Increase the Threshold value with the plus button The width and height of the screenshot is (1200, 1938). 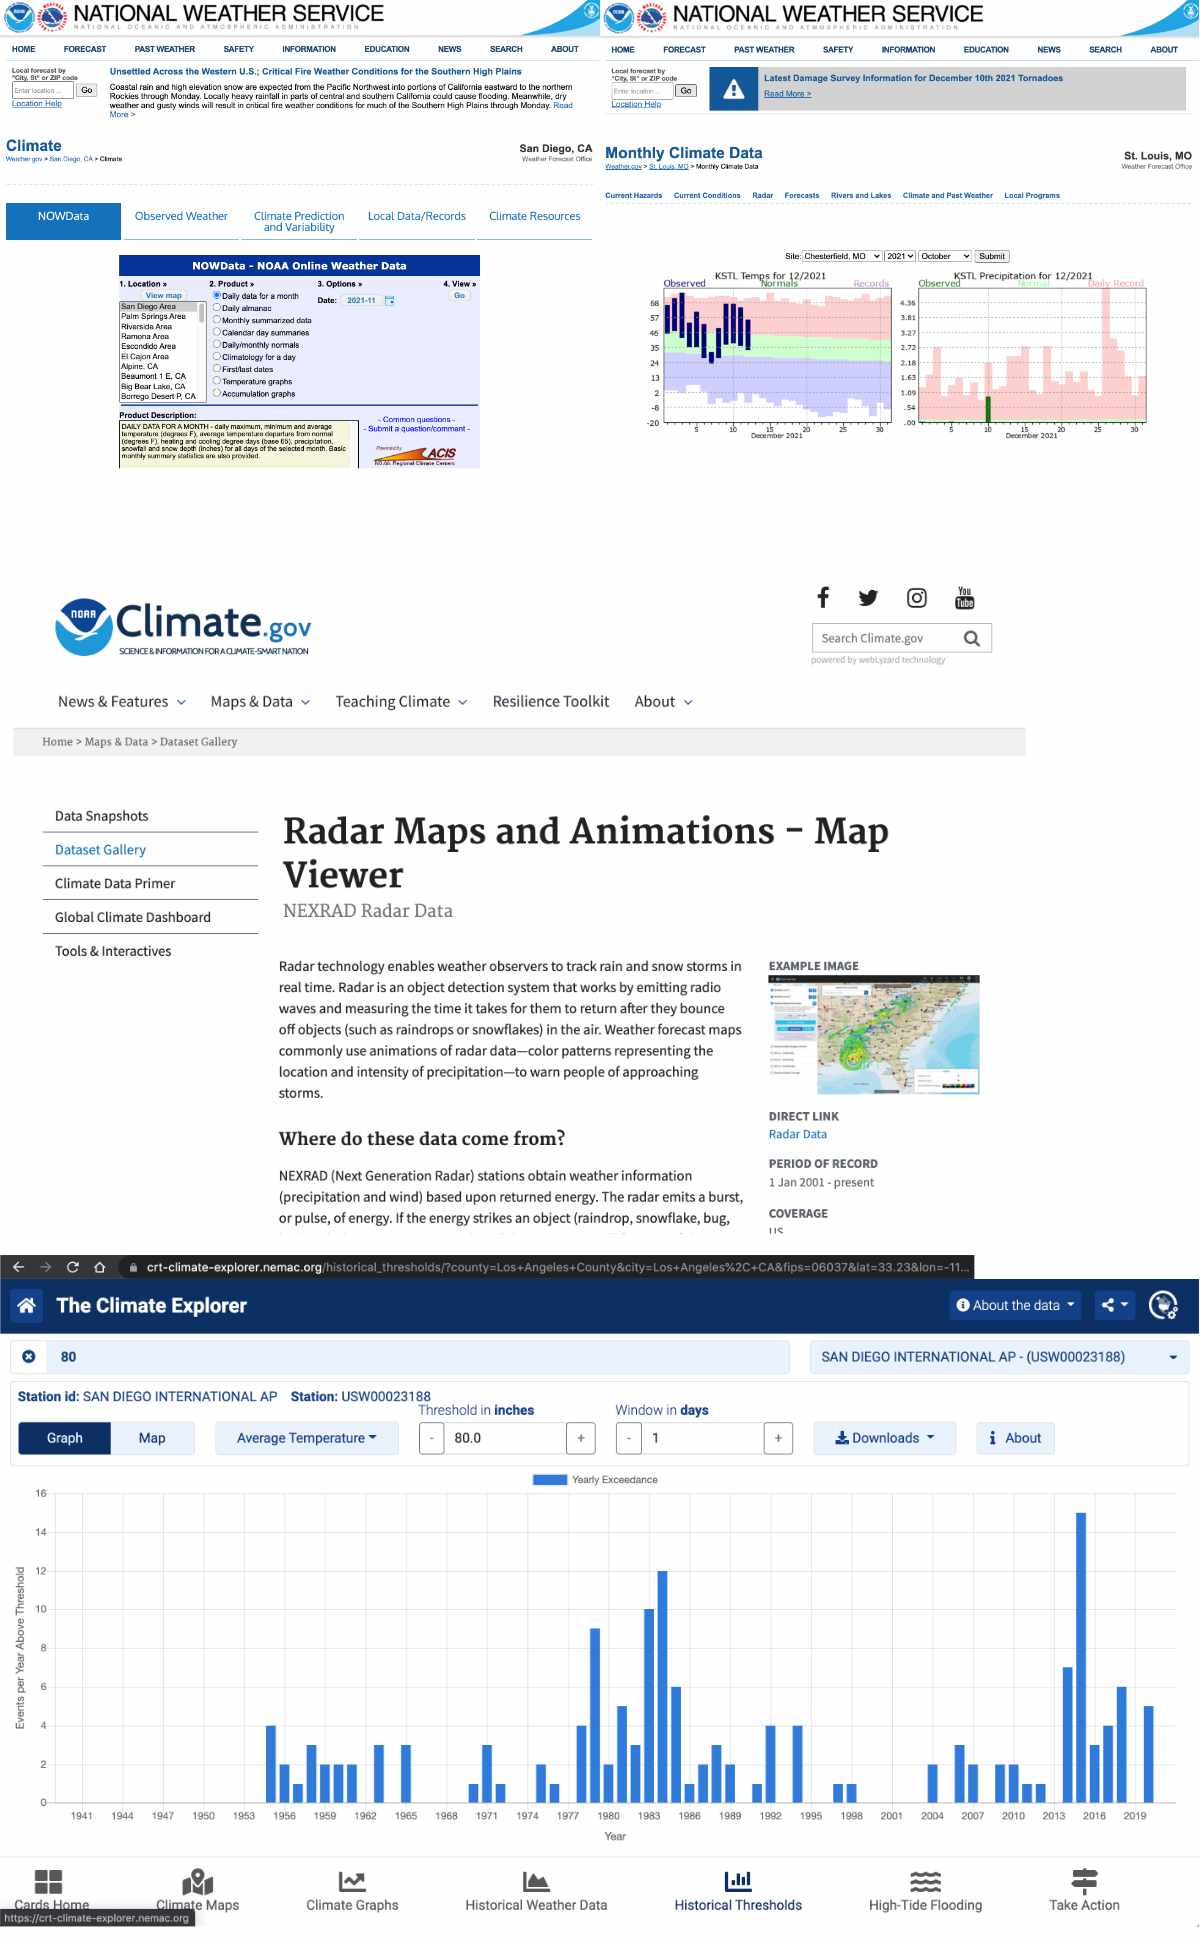[580, 1438]
